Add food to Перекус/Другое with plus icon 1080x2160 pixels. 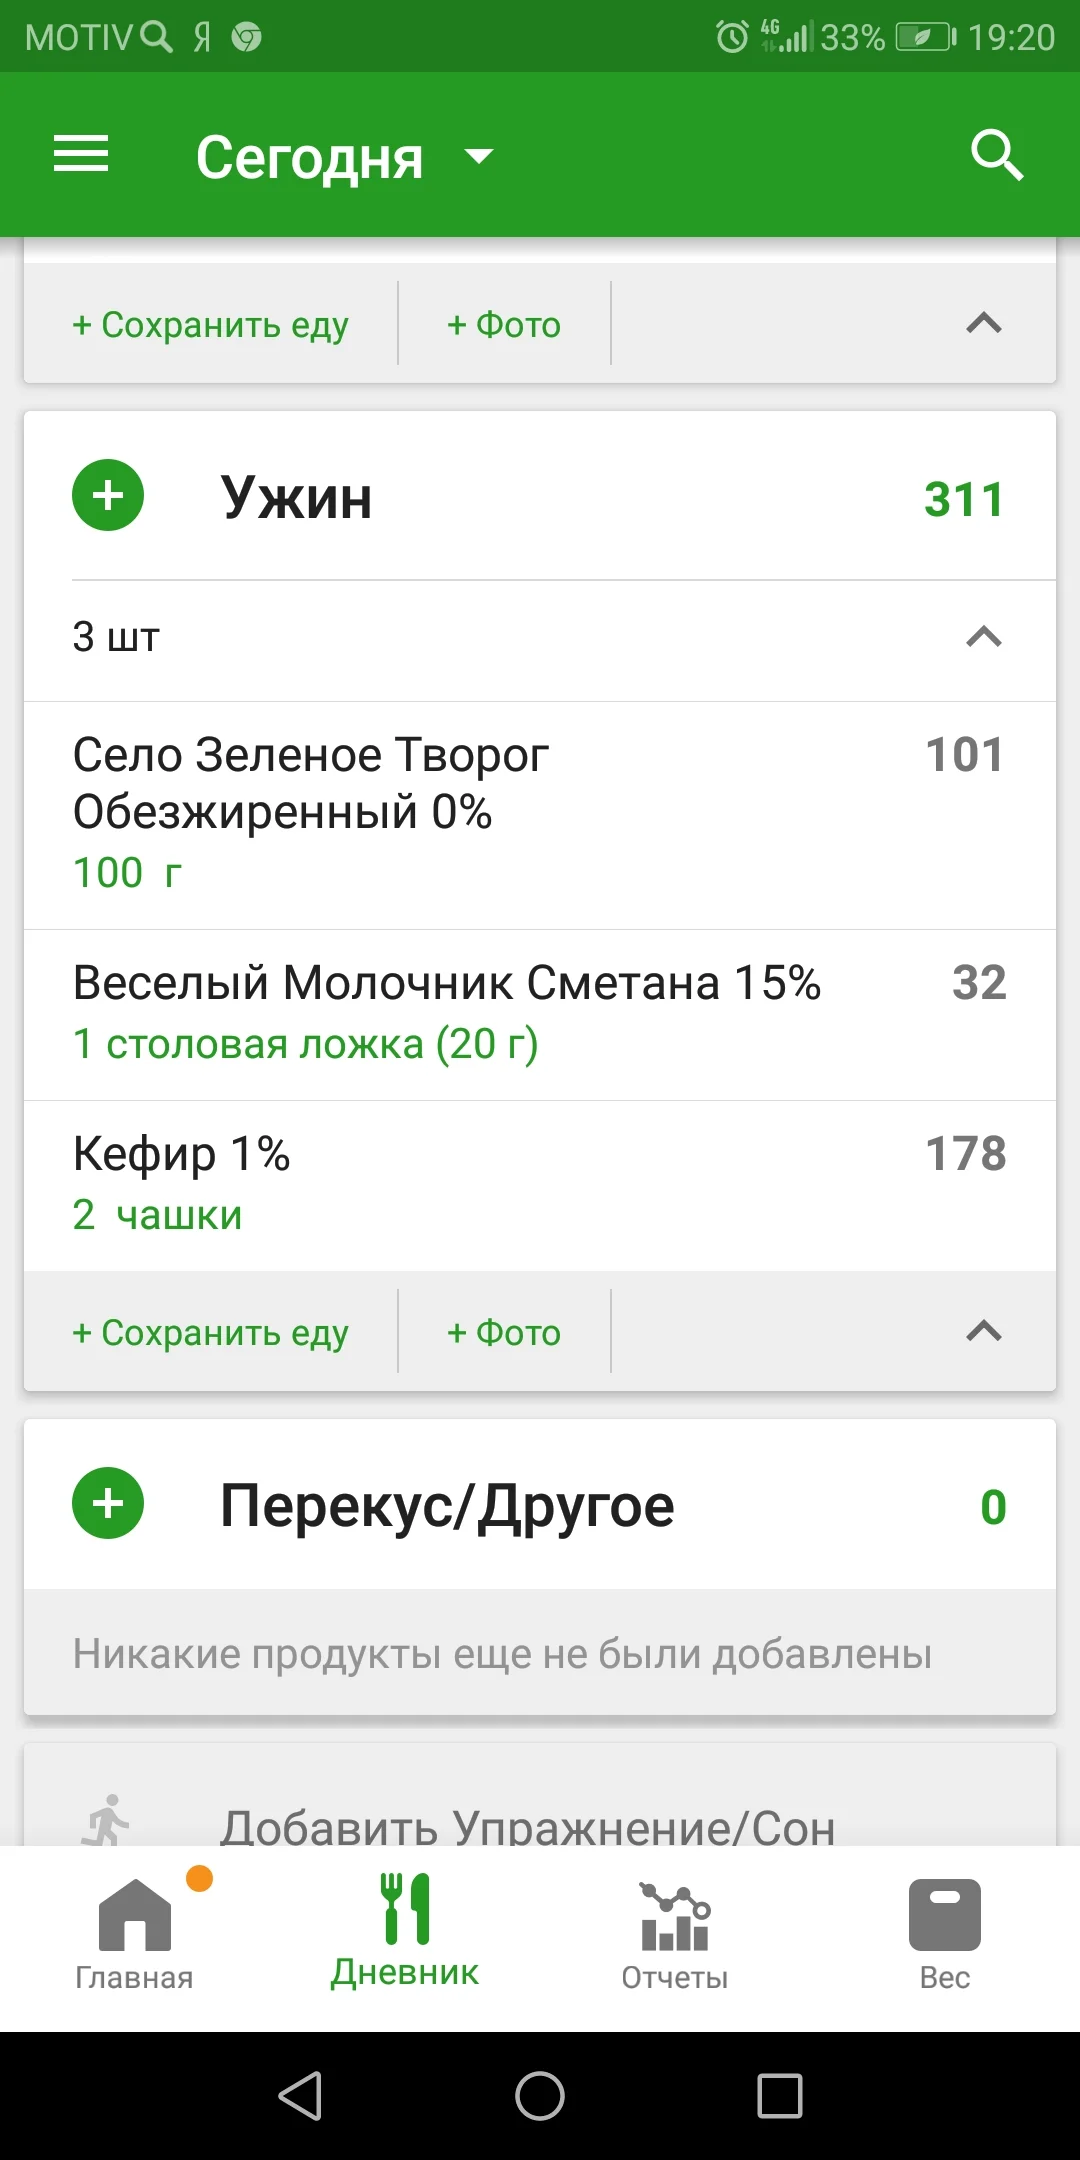point(108,1504)
